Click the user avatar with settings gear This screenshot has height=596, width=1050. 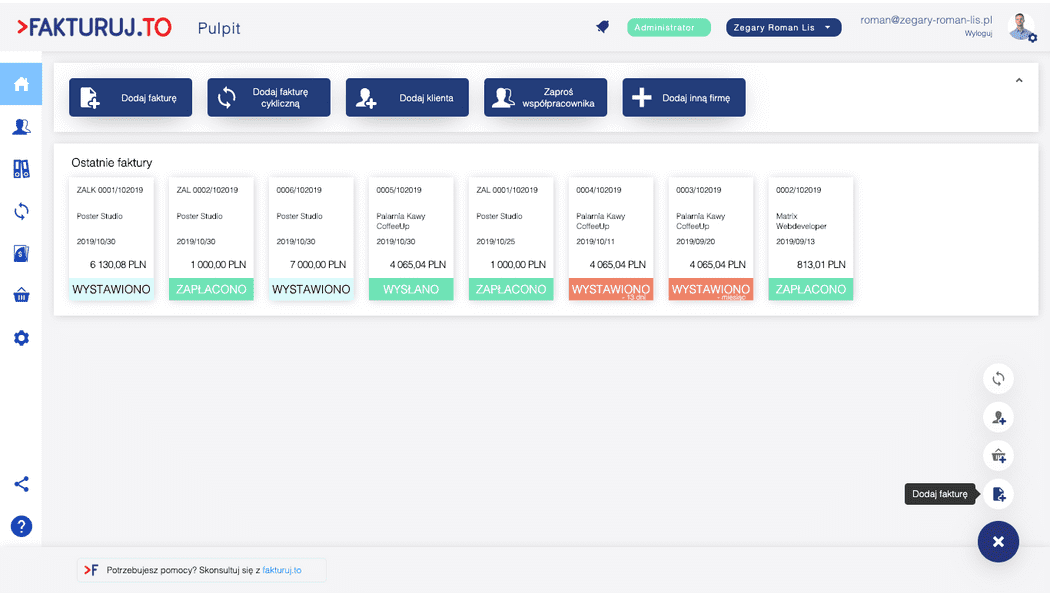click(x=1021, y=27)
